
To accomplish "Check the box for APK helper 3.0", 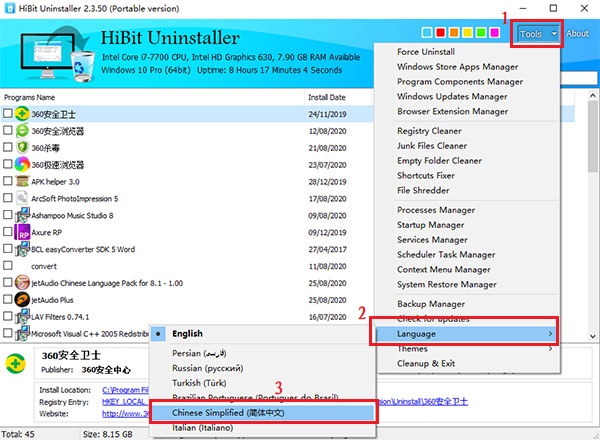I will (x=8, y=181).
